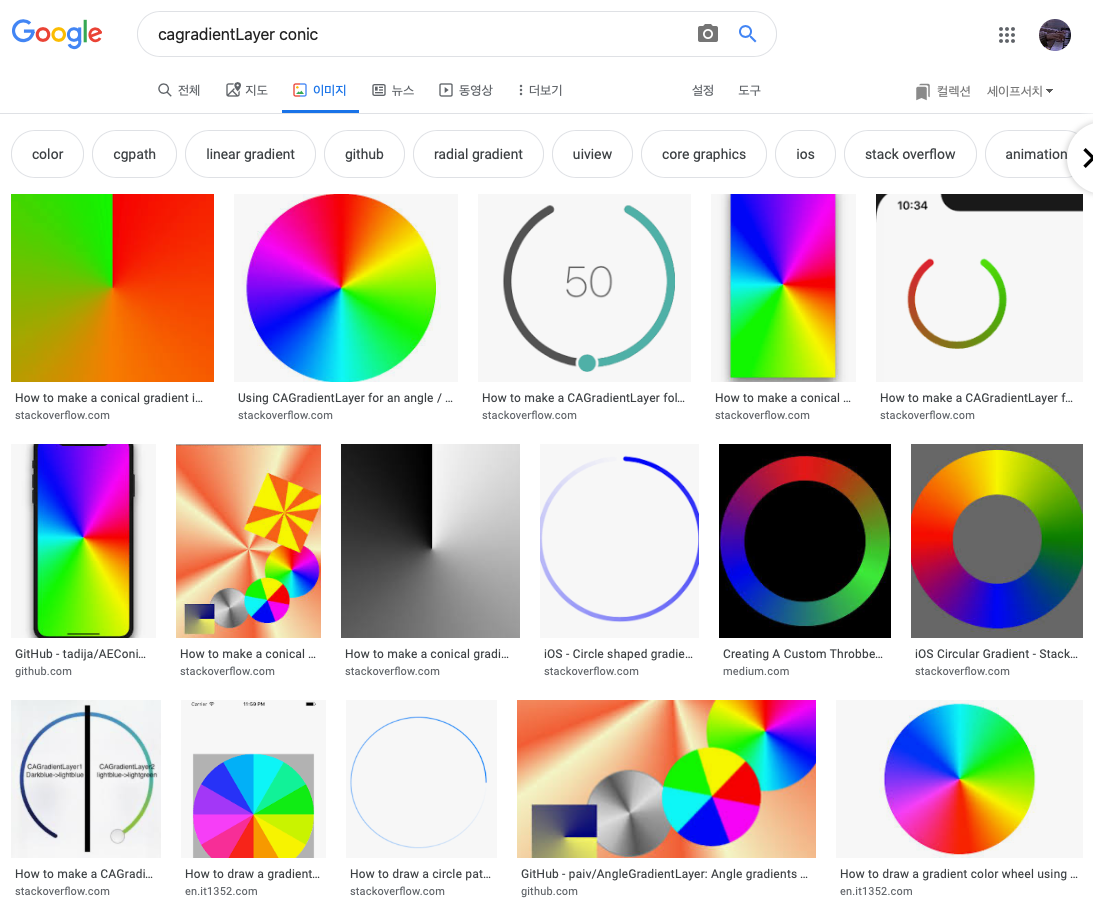Open 도구 tools

(x=749, y=90)
